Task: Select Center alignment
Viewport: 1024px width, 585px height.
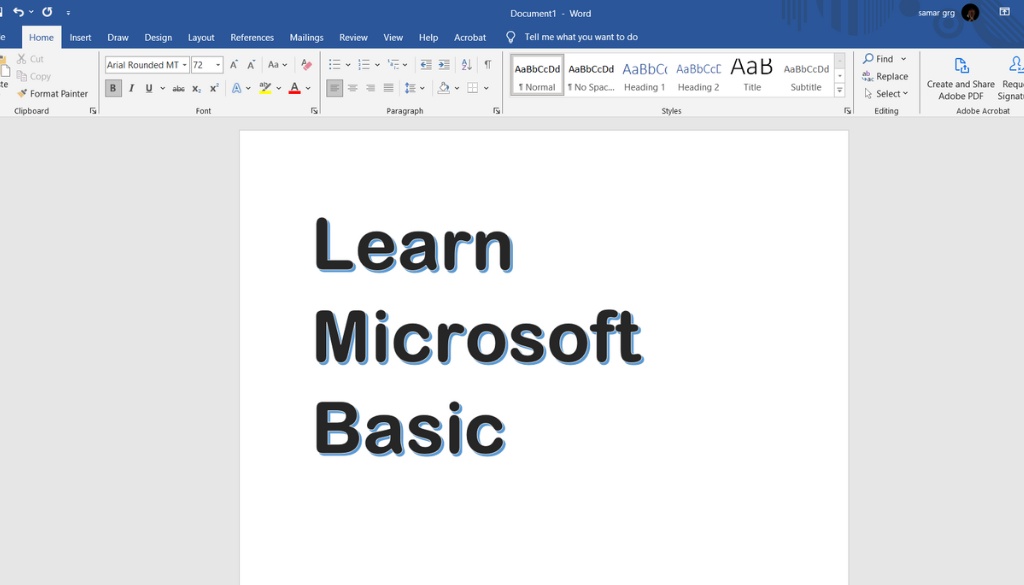Action: tap(353, 88)
